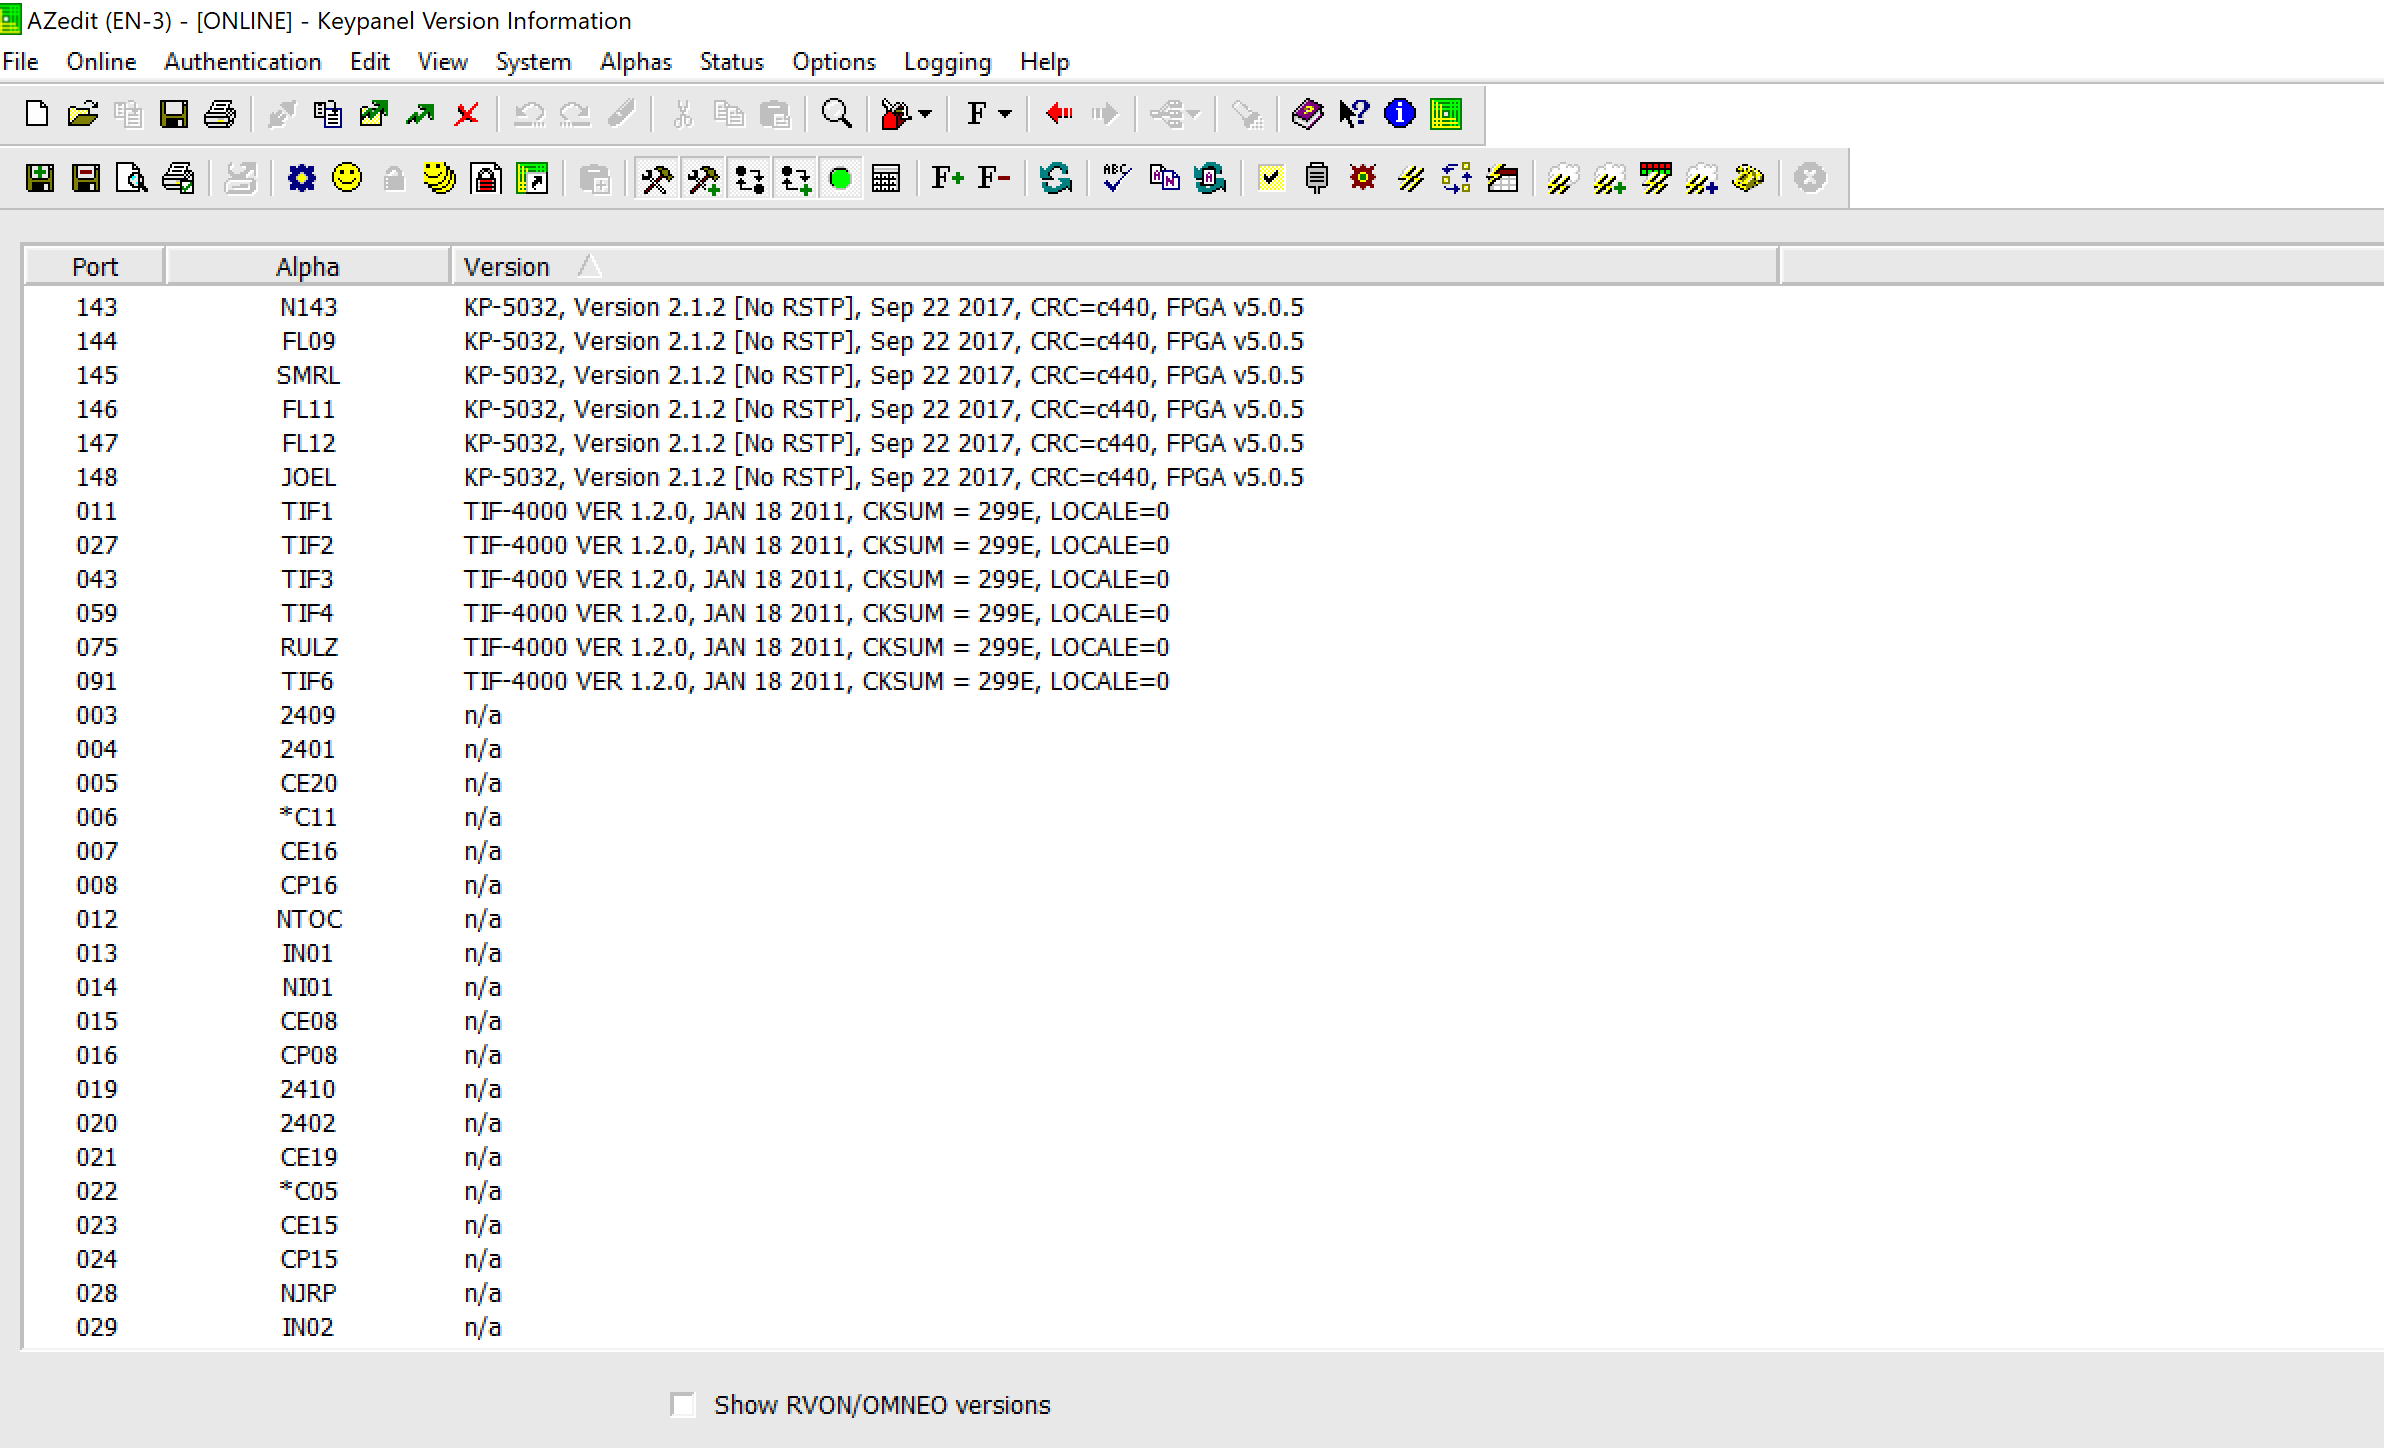
Task: Click the green window shortcut icon
Action: point(532,179)
